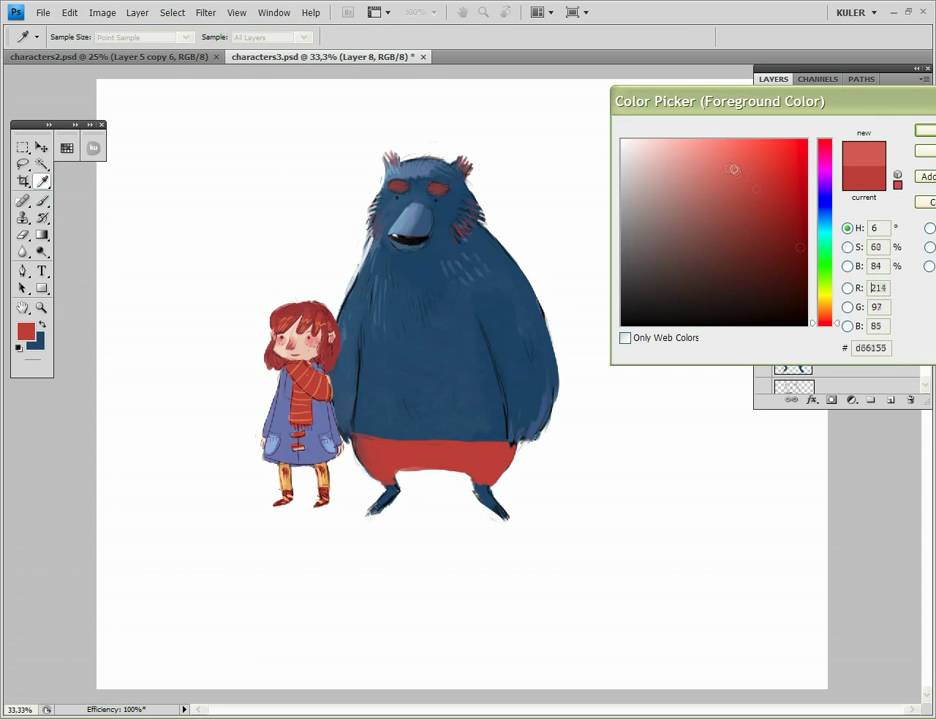Click the current color swatch in Color Picker

point(864,179)
